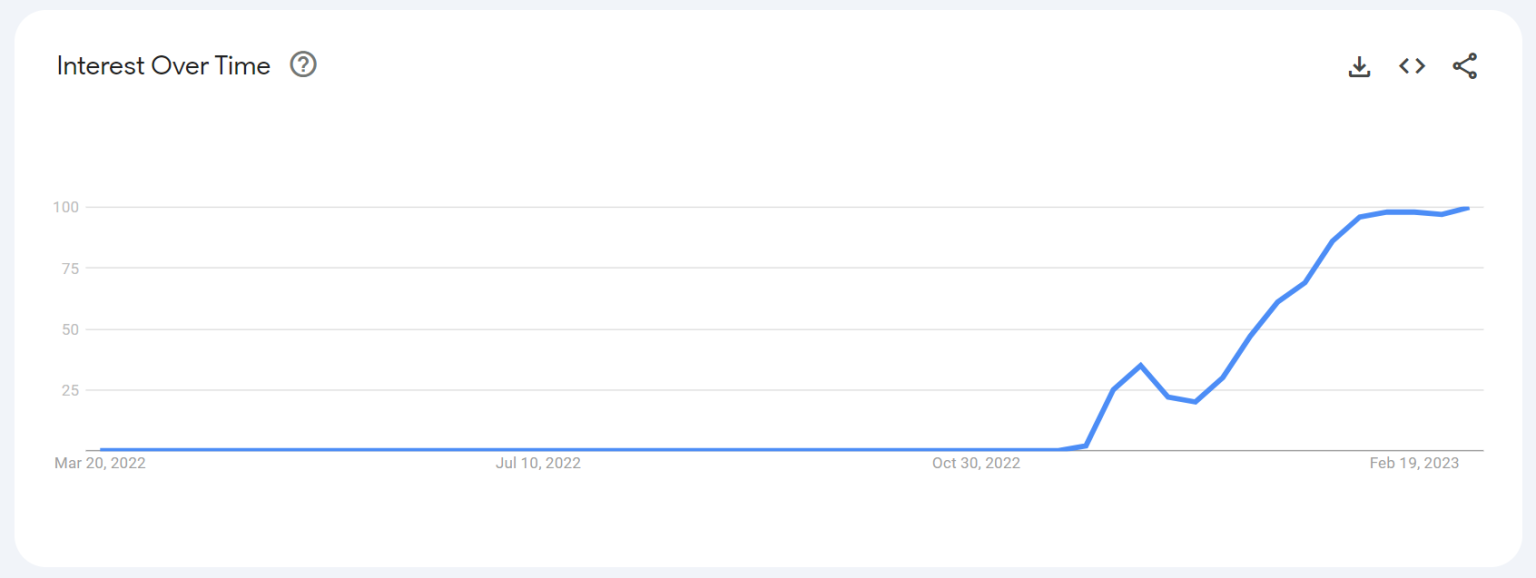The height and width of the screenshot is (578, 1536).
Task: Click the dip after the first peak
Action: coord(1195,401)
